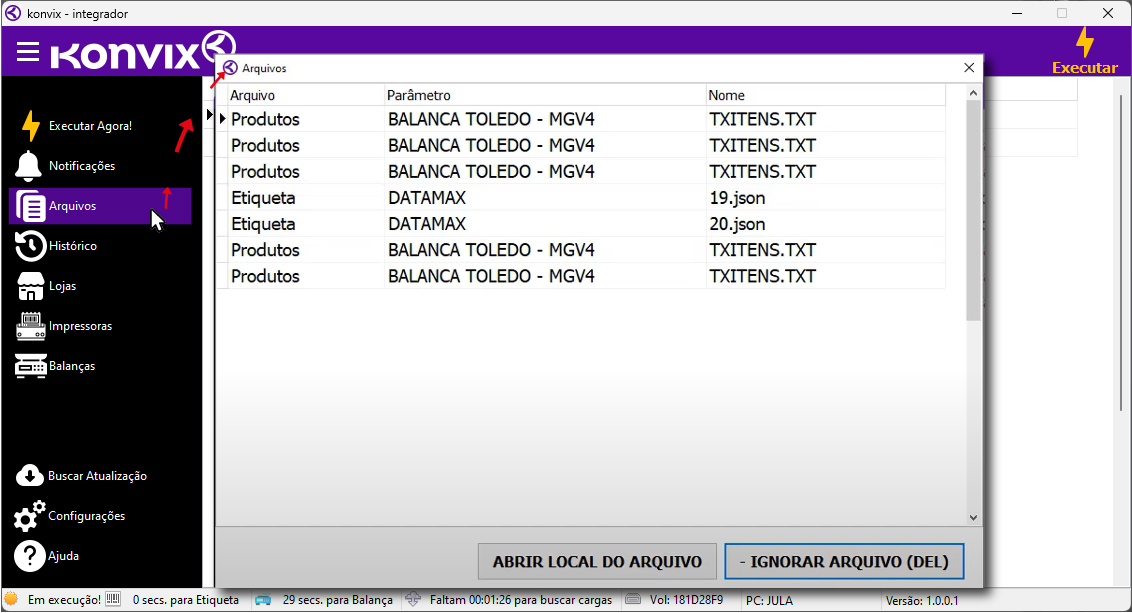The width and height of the screenshot is (1132, 613).
Task: Click the Arquivo column header
Action: click(306, 95)
